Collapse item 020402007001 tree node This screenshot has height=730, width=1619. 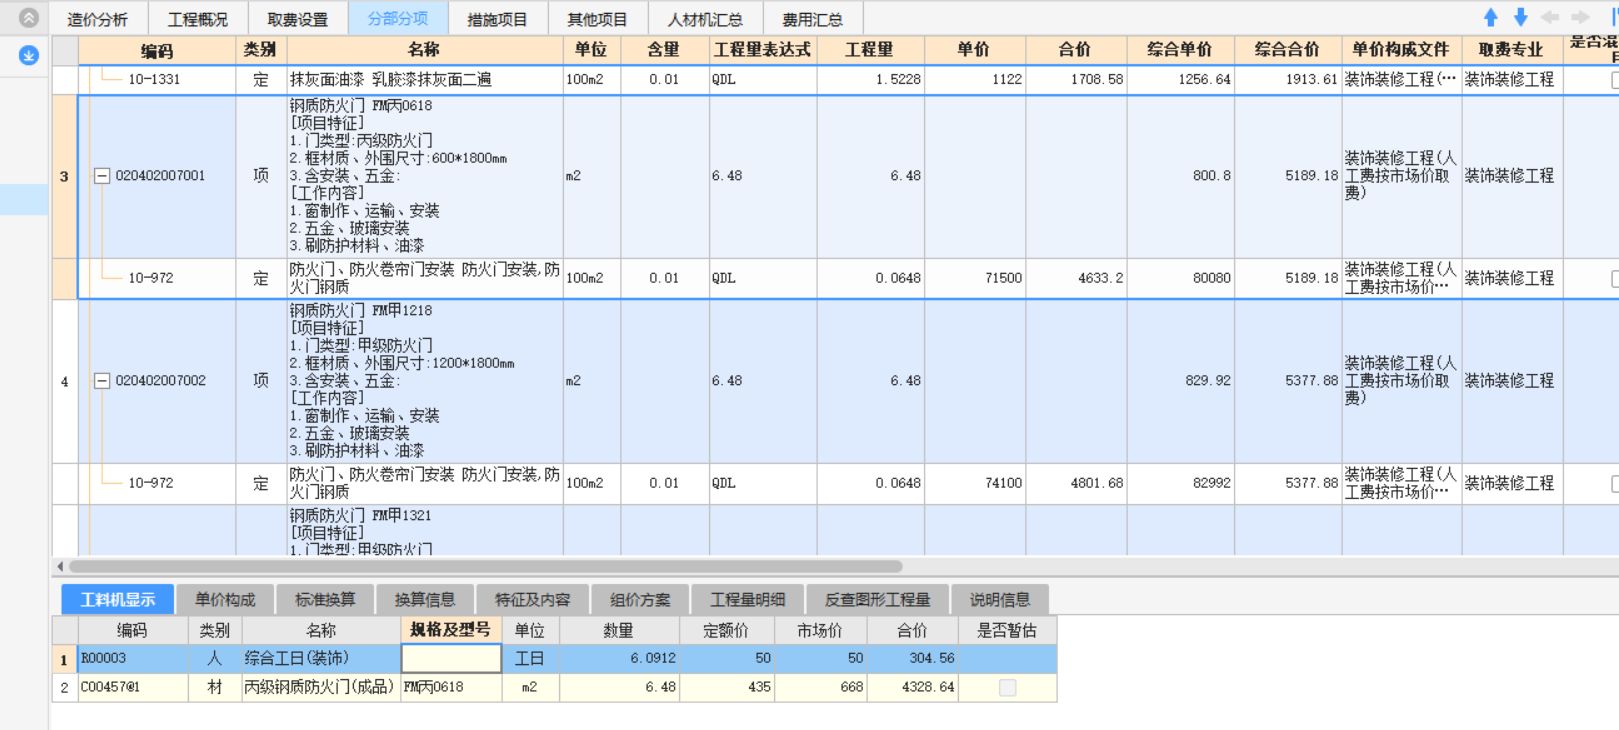click(x=101, y=176)
